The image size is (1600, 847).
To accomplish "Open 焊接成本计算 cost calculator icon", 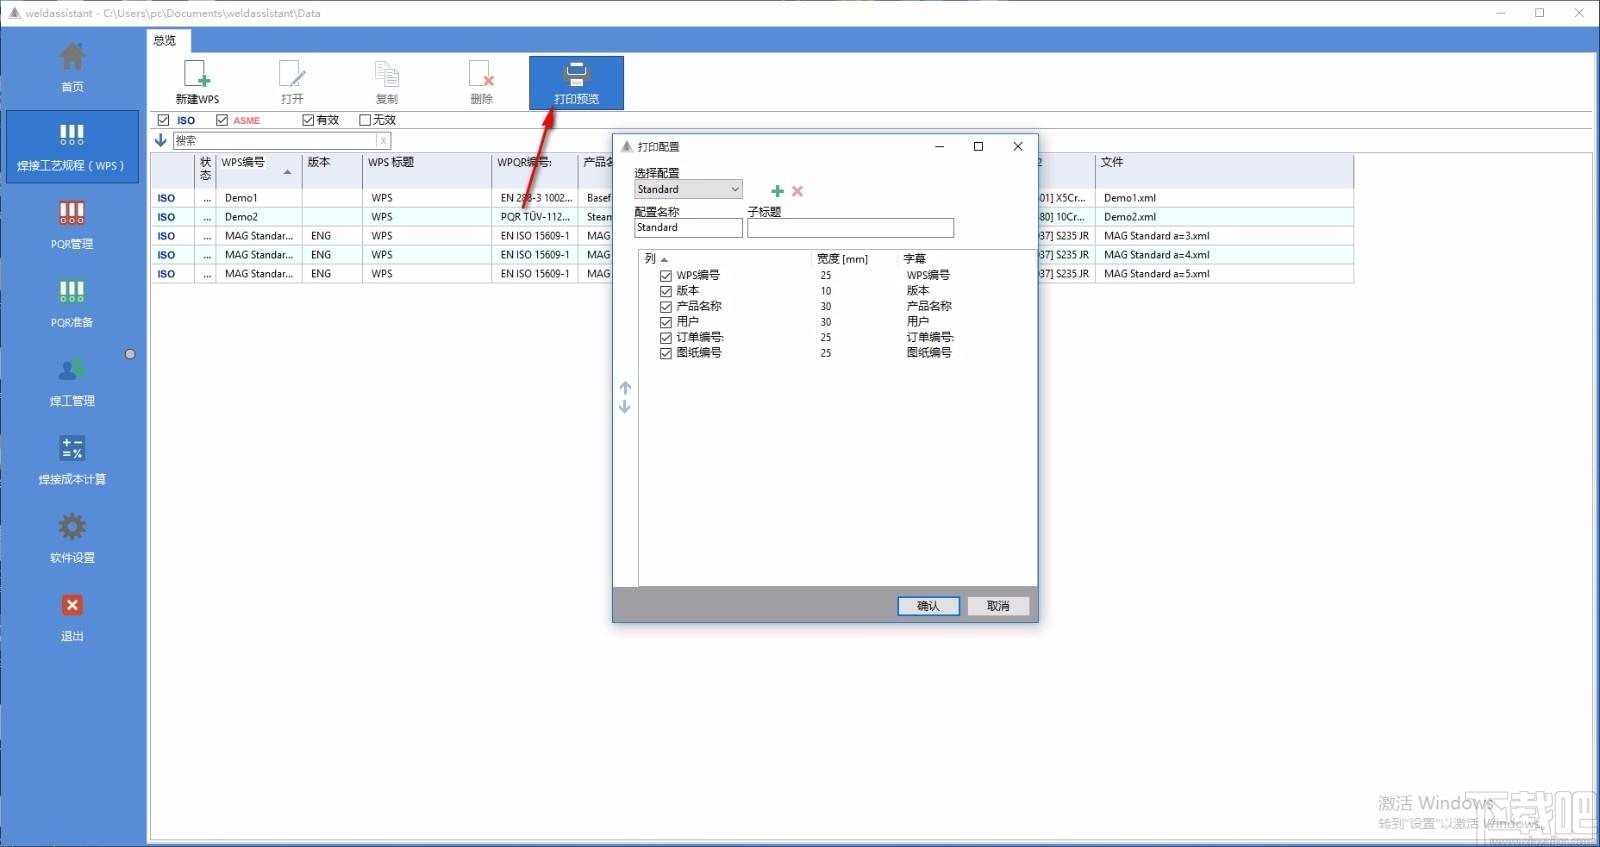I will (72, 448).
